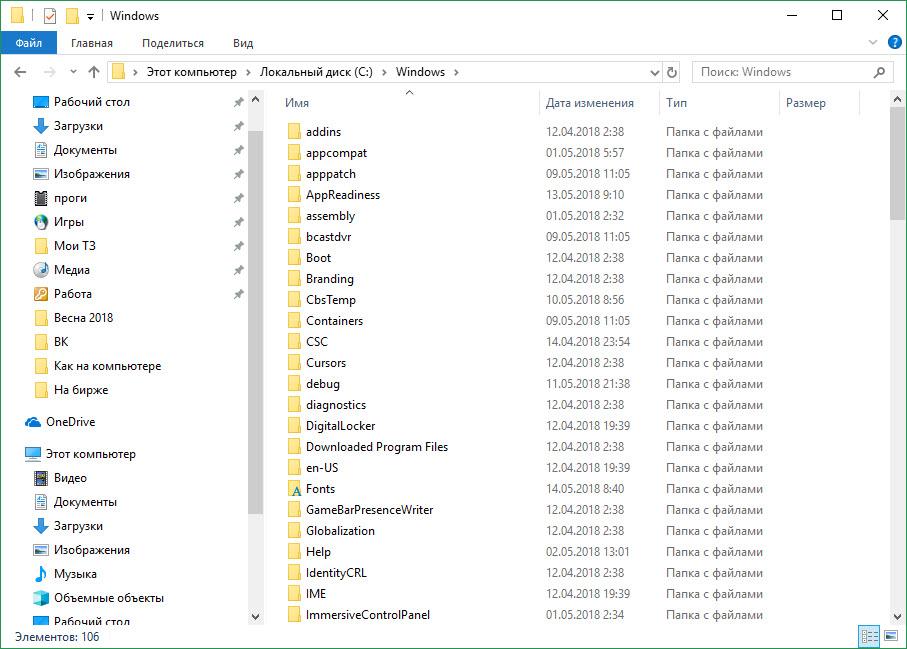Click the search magnifier icon
The image size is (907, 649).
pyautogui.click(x=880, y=72)
